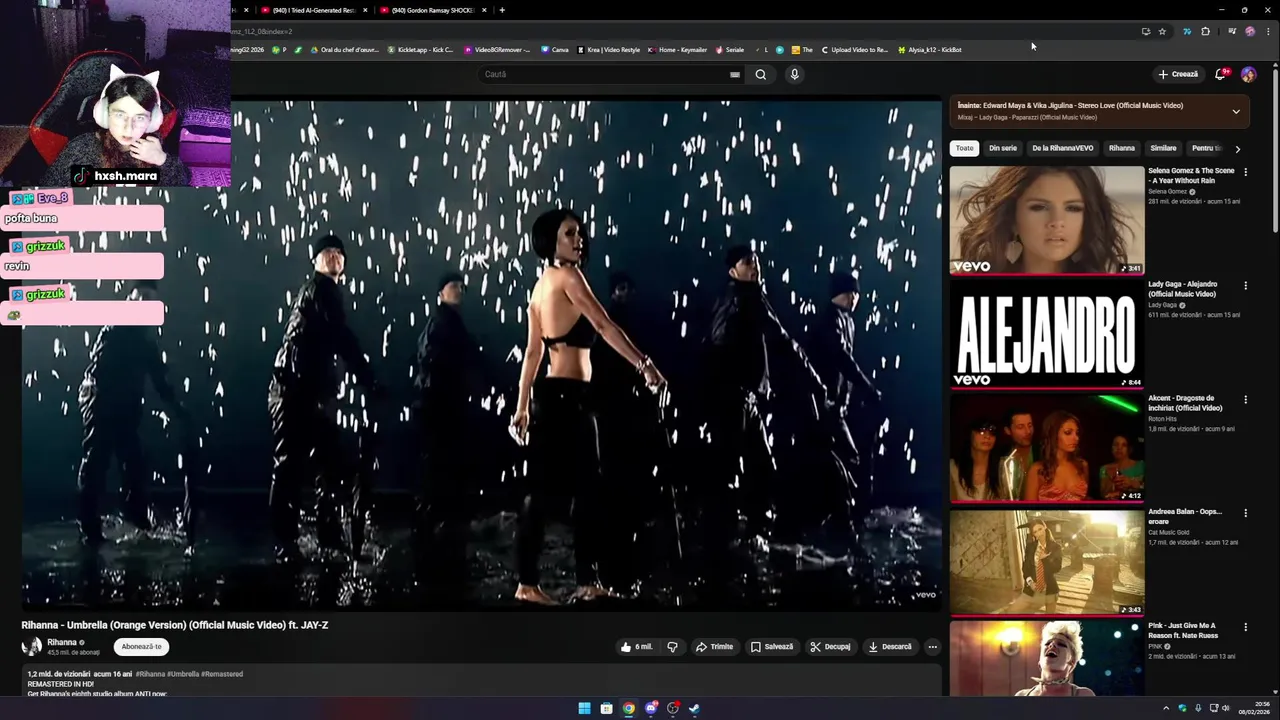Image resolution: width=1280 pixels, height=720 pixels.
Task: Switch to the AI-Generated browser tab
Action: (314, 10)
